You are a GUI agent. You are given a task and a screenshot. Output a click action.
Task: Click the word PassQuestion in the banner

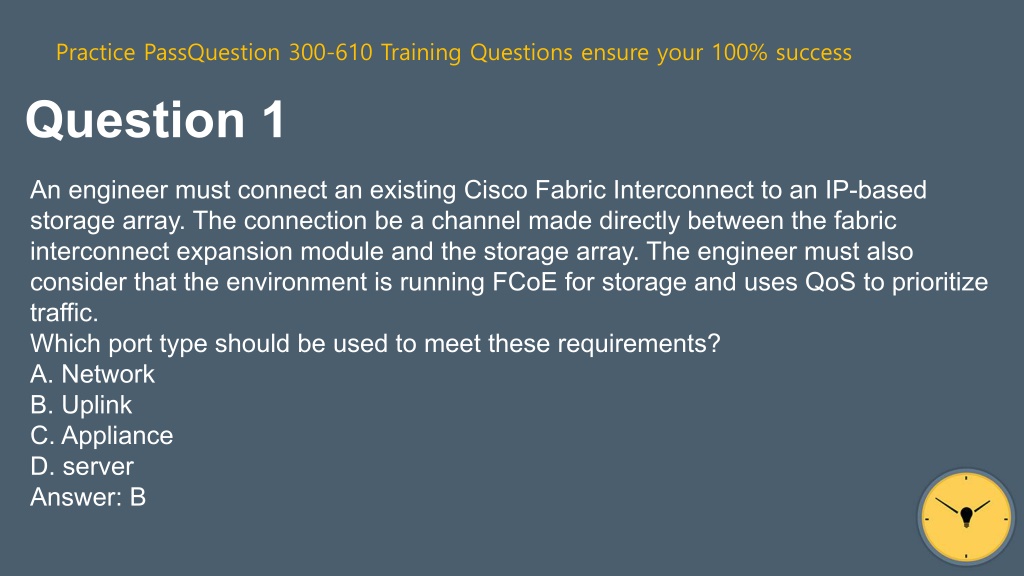[212, 52]
